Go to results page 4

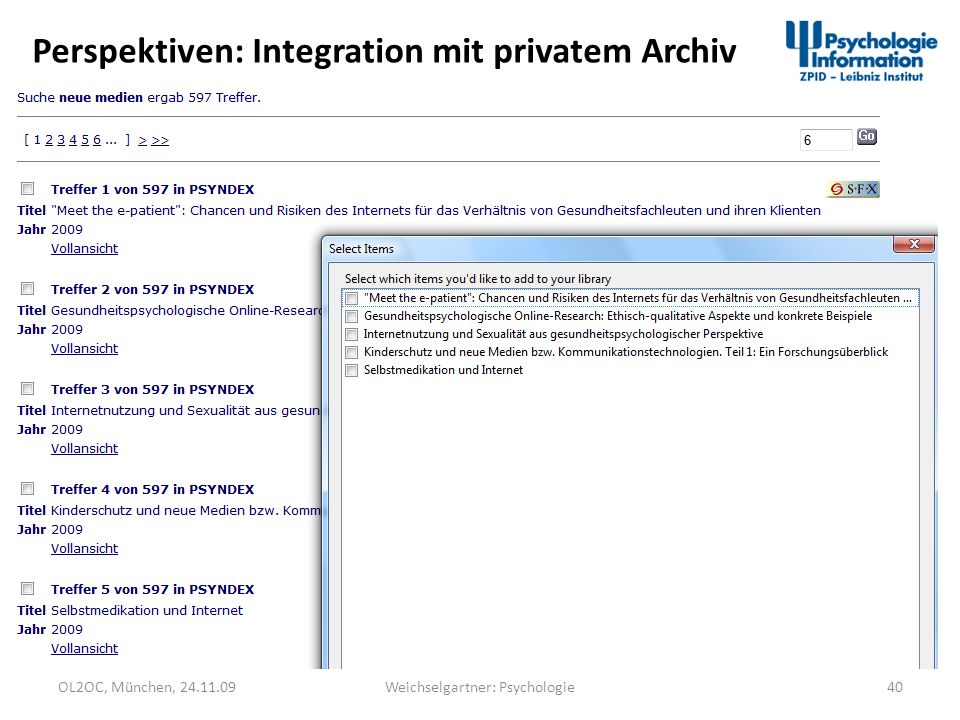73,140
